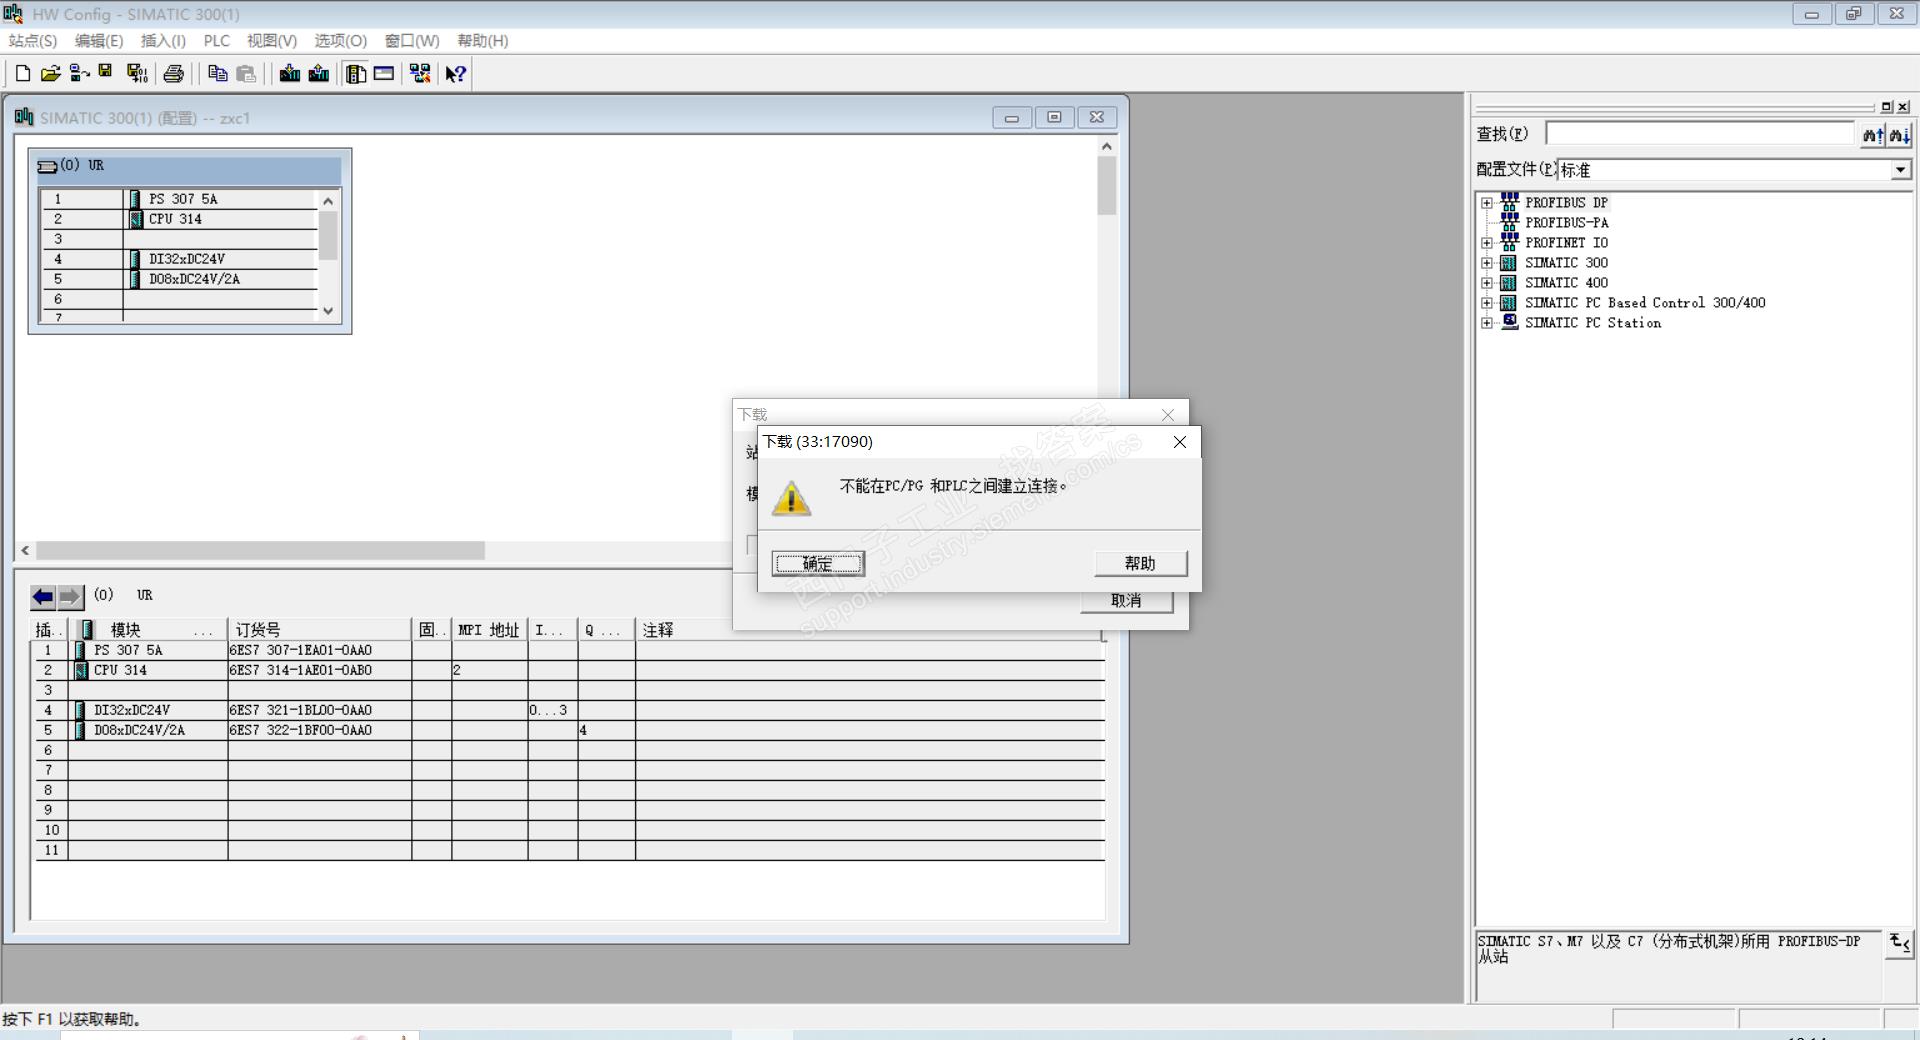Select PS 307 5A in the rack view
Image resolution: width=1920 pixels, height=1040 pixels.
point(183,199)
